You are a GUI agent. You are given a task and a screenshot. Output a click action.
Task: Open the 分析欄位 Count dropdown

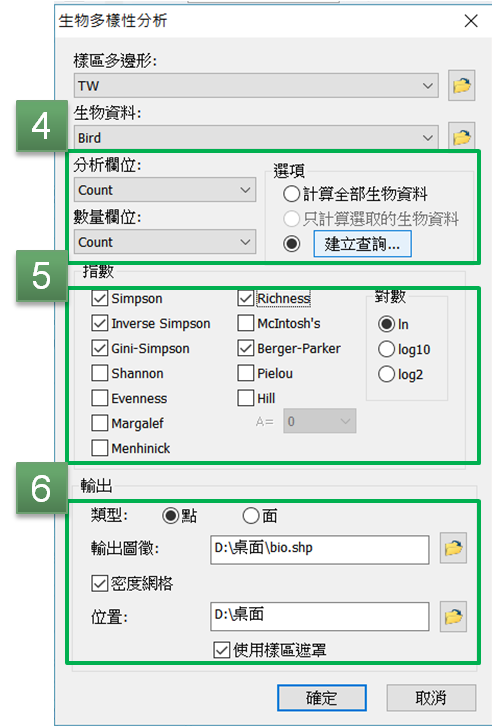(165, 190)
